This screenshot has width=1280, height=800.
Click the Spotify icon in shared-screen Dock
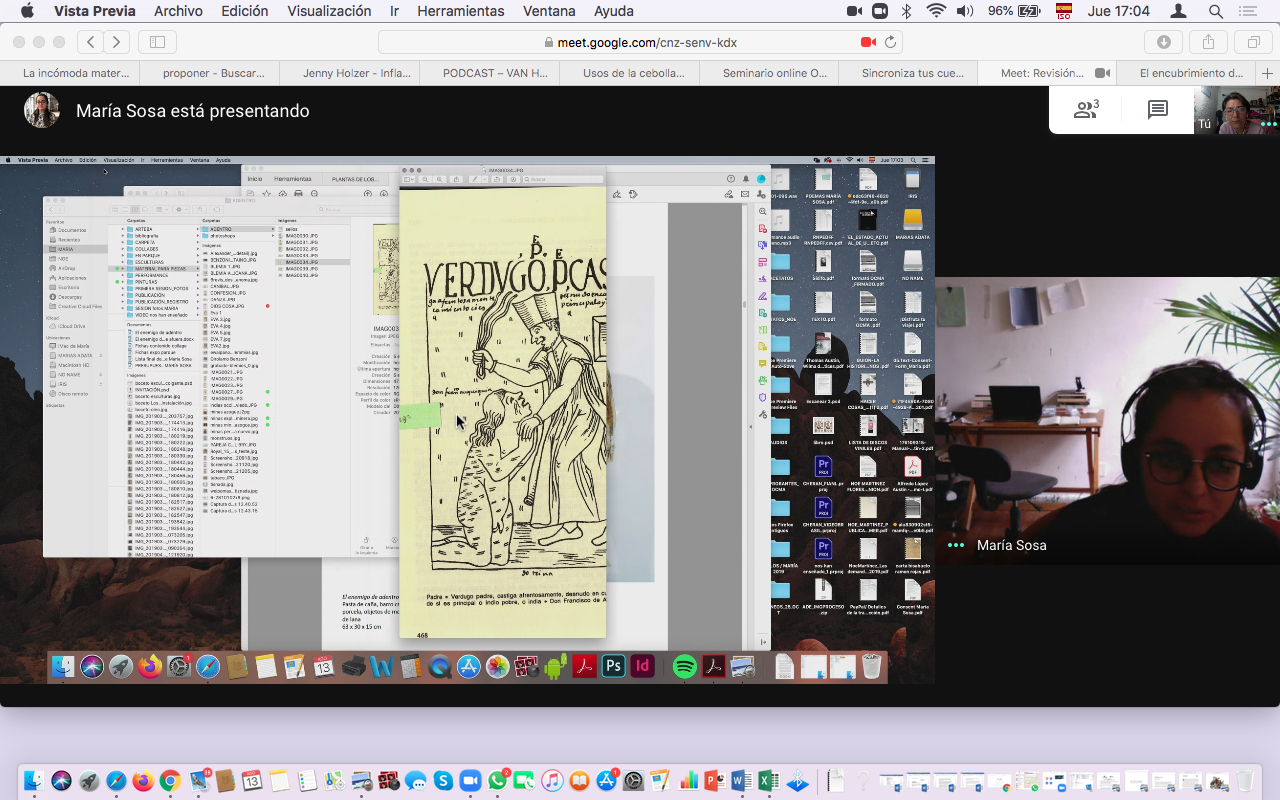684,666
